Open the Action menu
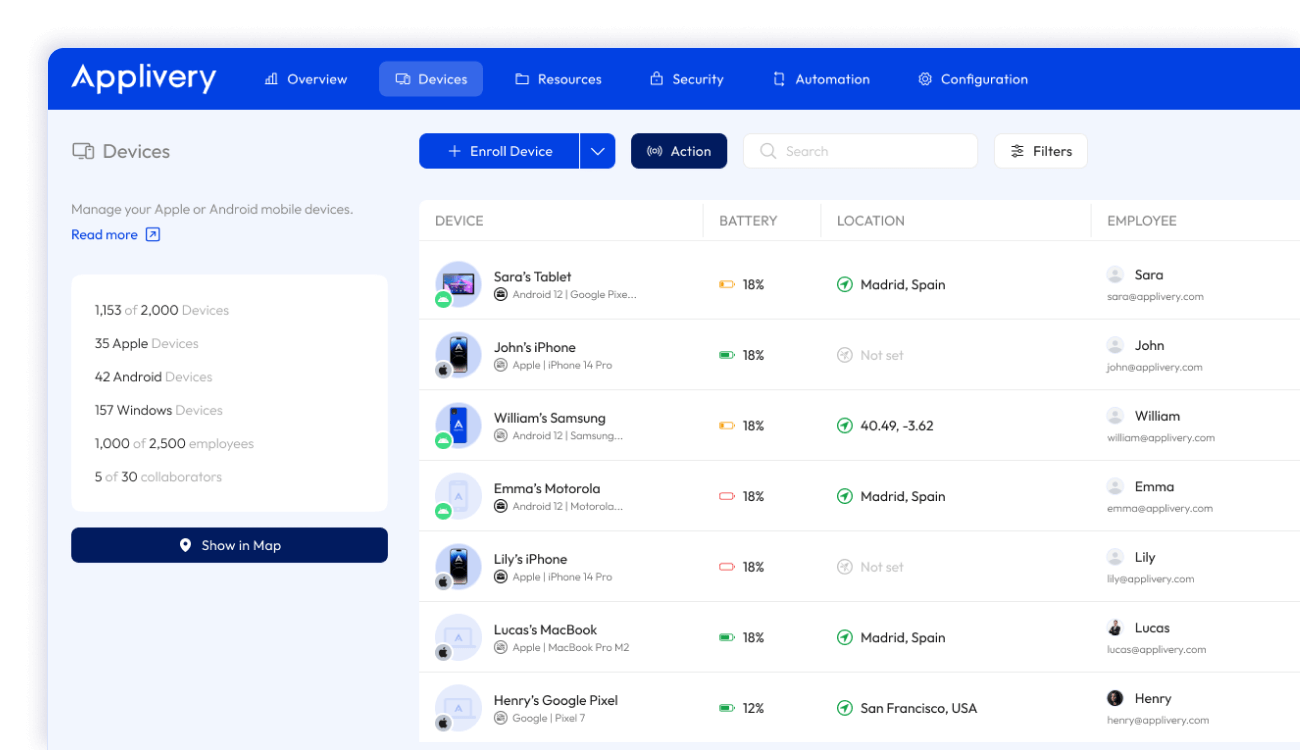The image size is (1300, 750). point(679,151)
